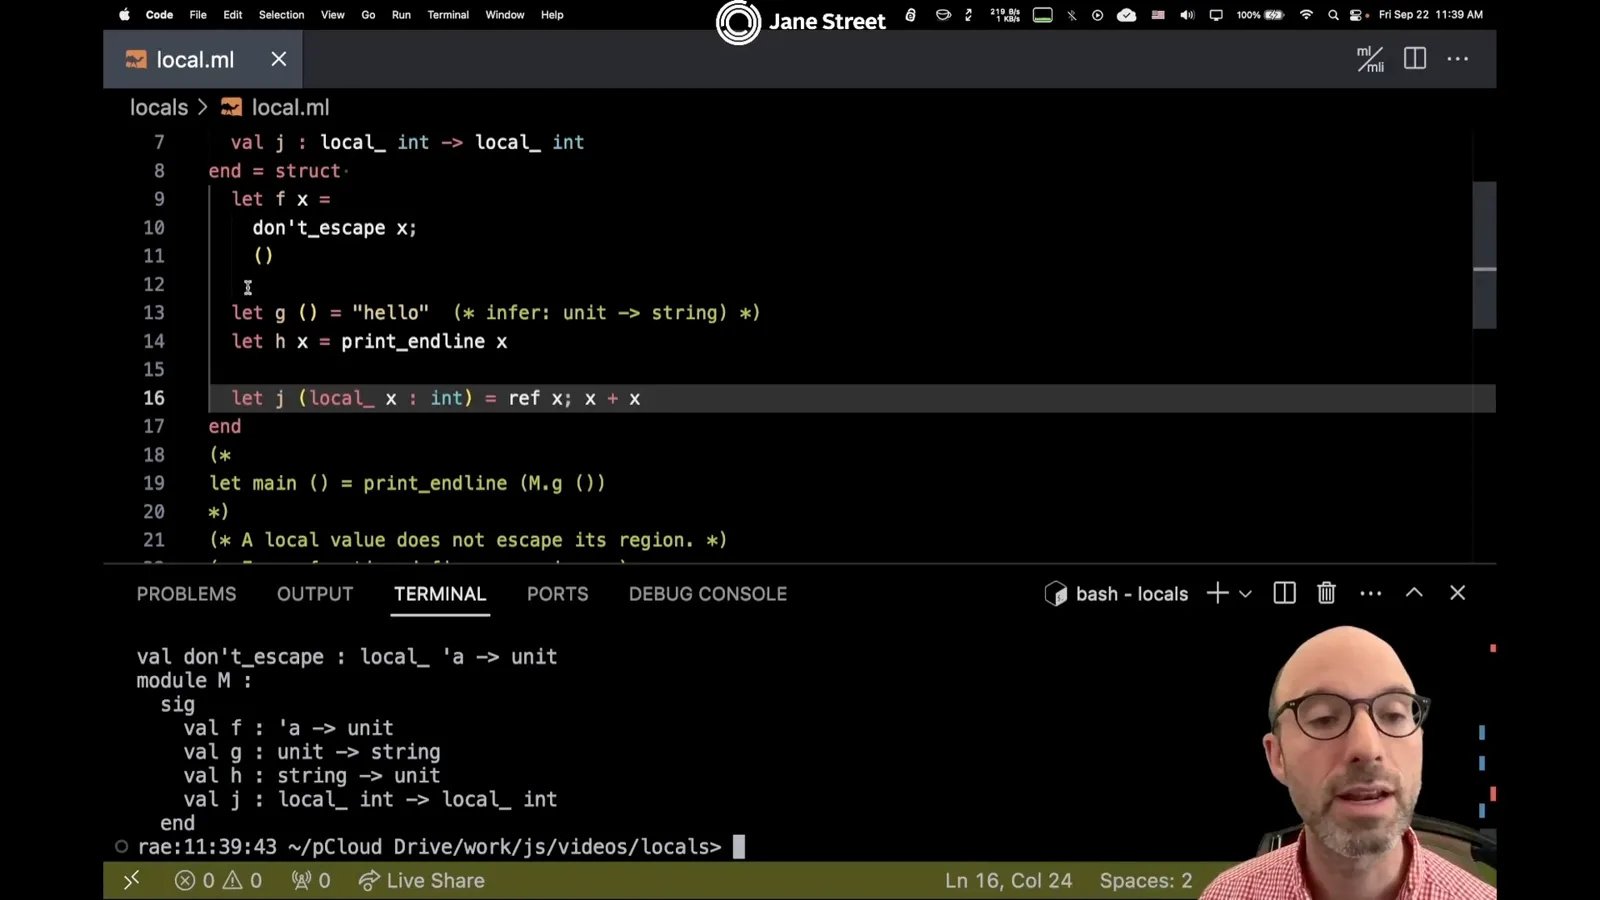Open the volume control in menu bar

point(1187,15)
